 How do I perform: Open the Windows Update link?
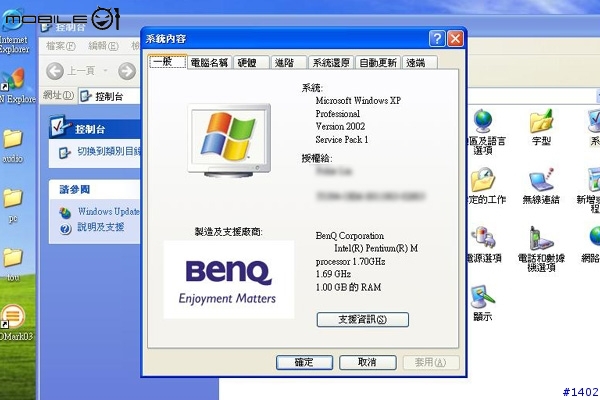click(109, 211)
